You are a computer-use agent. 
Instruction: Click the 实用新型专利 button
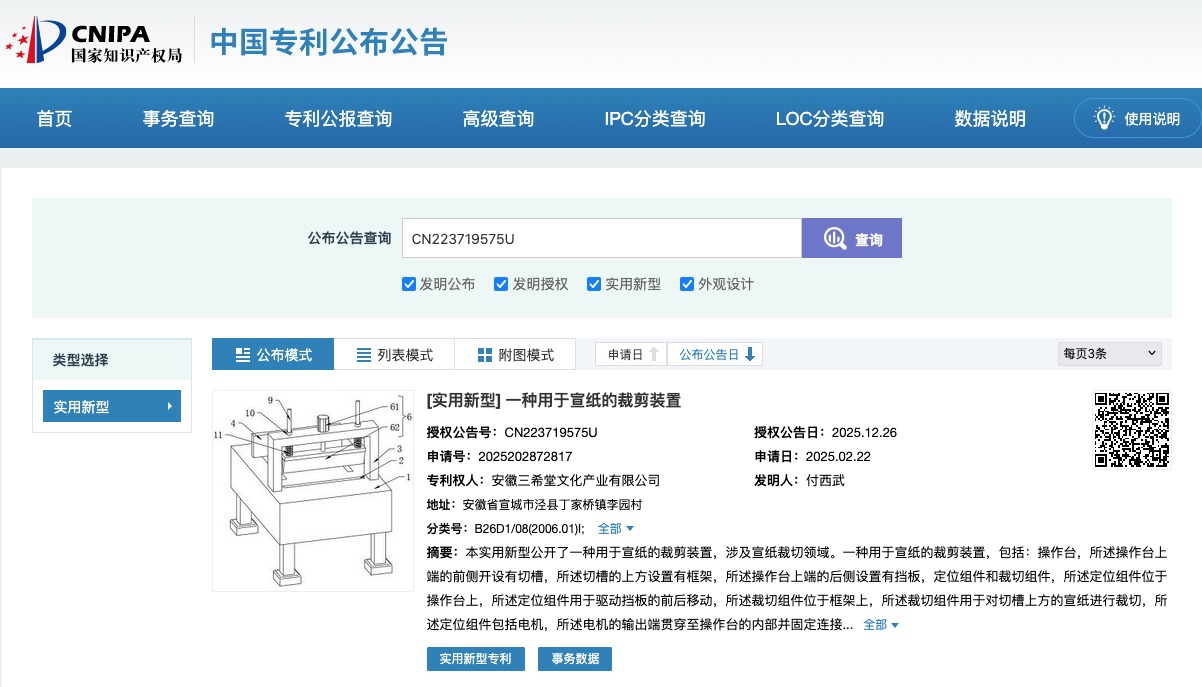click(476, 659)
